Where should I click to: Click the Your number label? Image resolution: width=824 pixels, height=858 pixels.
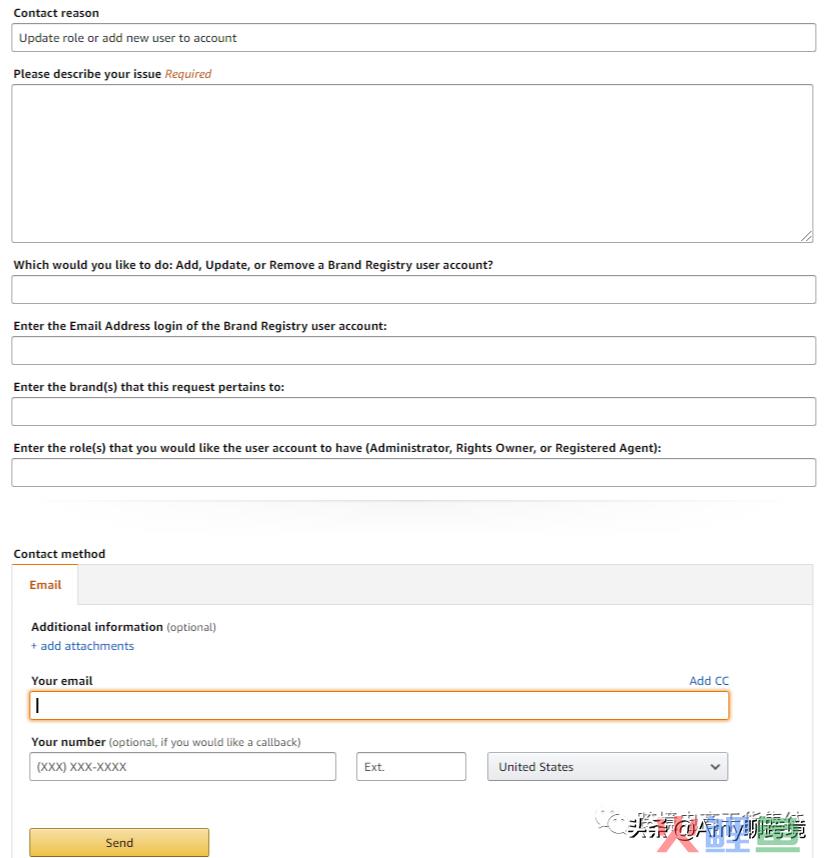68,742
